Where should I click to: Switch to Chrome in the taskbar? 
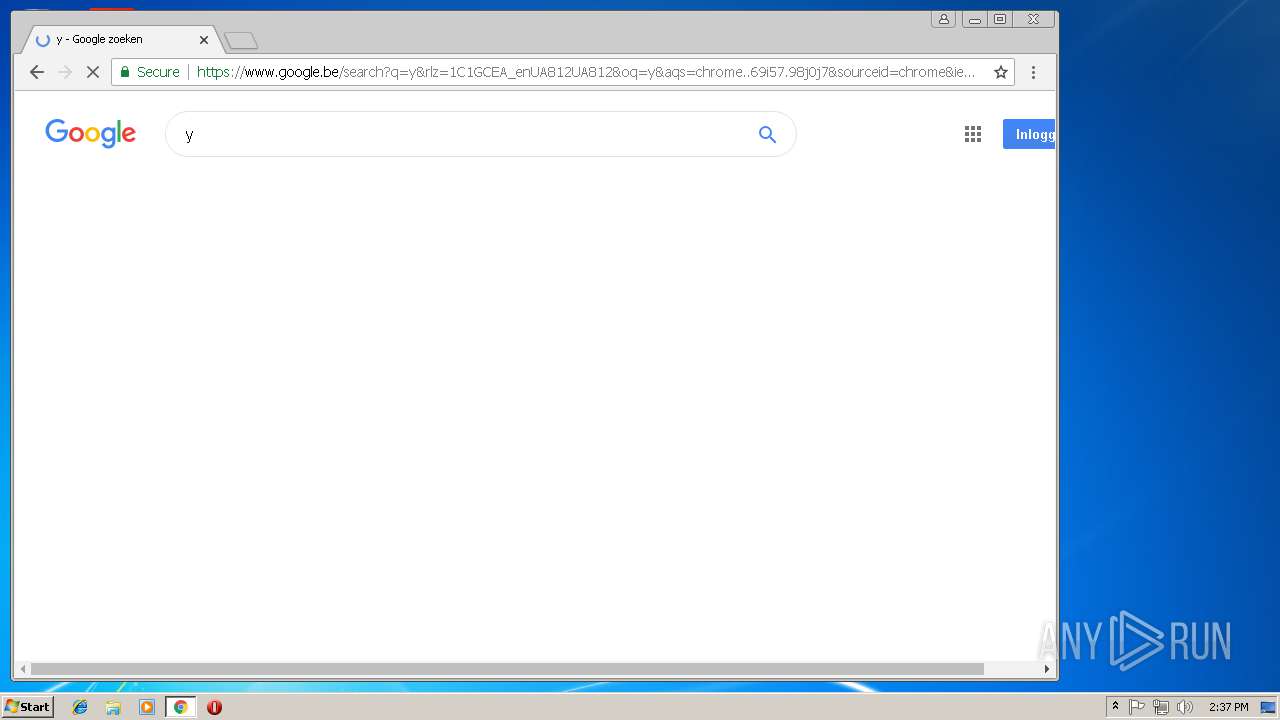(180, 707)
